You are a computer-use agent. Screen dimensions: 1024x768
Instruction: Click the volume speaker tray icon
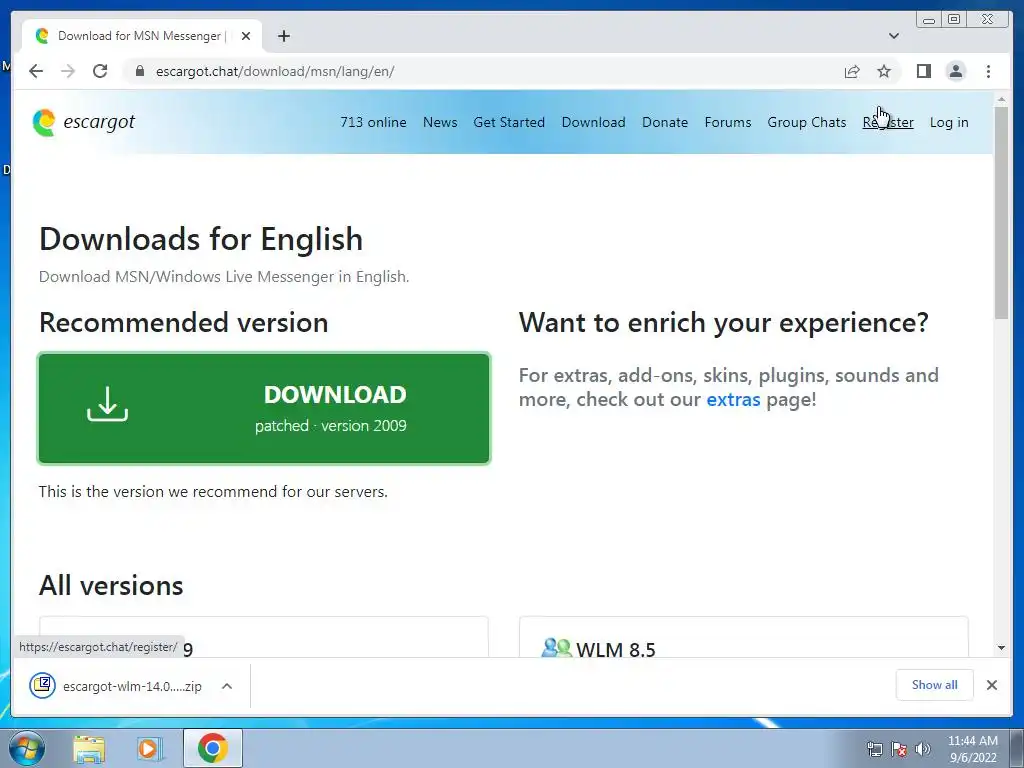[x=922, y=749]
